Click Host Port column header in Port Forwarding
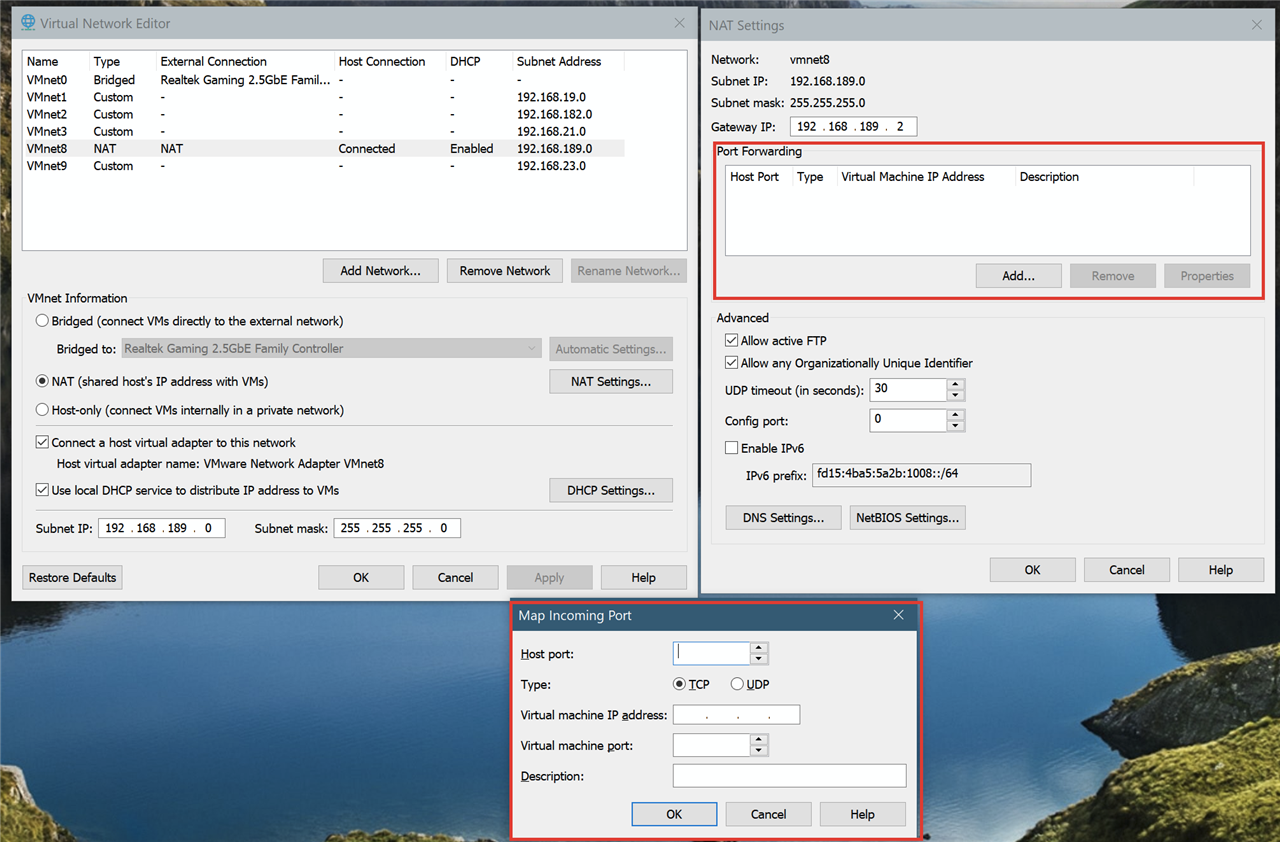Image resolution: width=1280 pixels, height=842 pixels. point(759,177)
